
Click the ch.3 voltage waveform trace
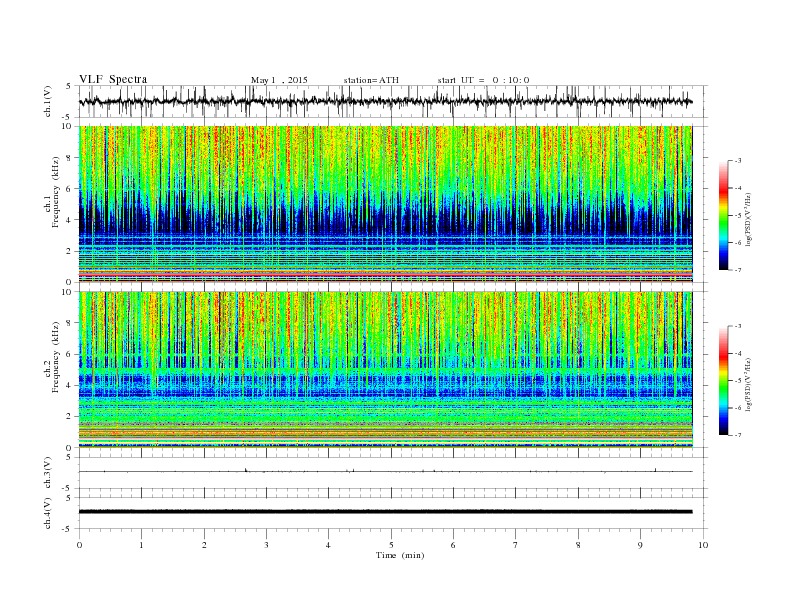[x=385, y=471]
